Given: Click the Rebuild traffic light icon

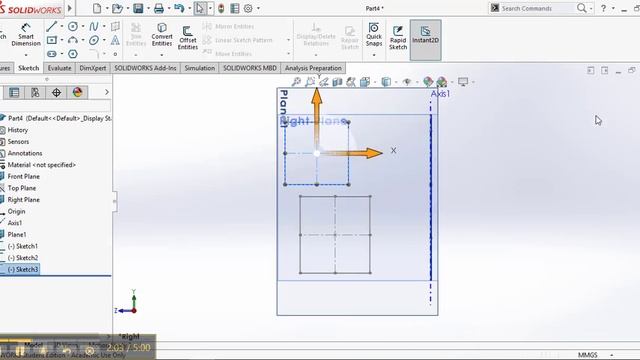Looking at the screenshot, I should pyautogui.click(x=221, y=8).
